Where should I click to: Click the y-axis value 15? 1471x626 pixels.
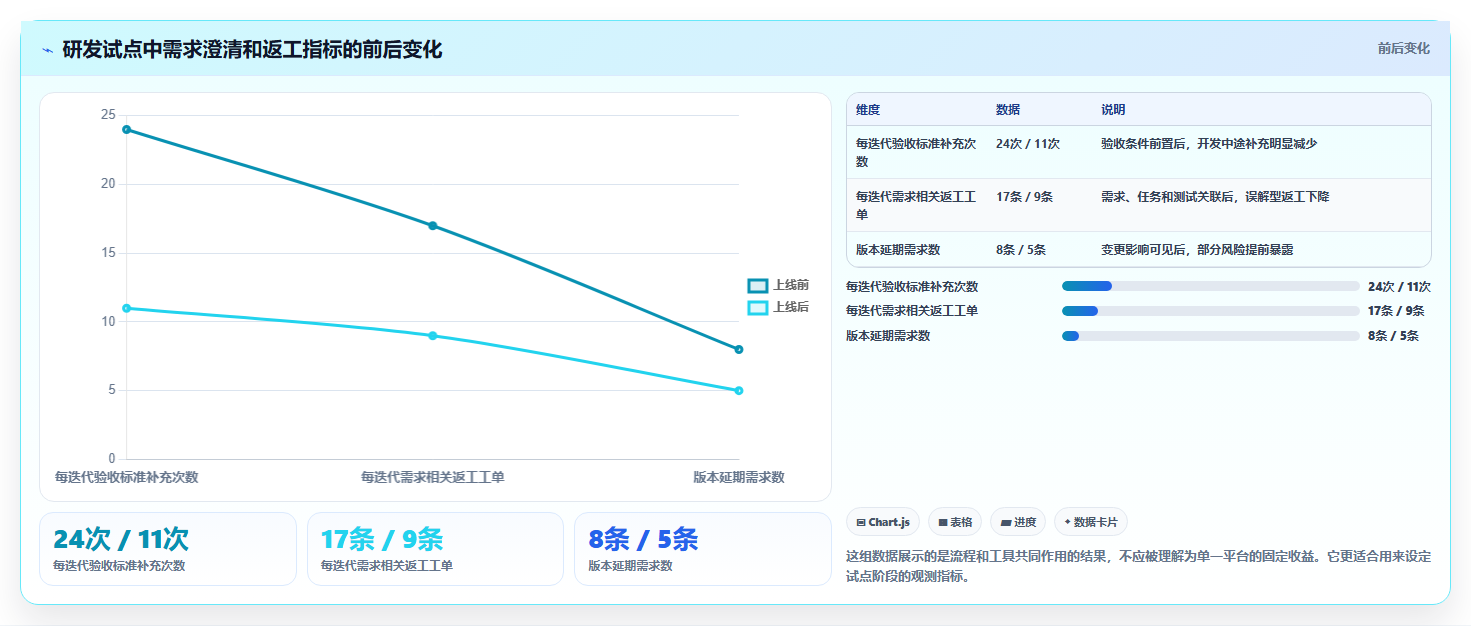tap(108, 253)
